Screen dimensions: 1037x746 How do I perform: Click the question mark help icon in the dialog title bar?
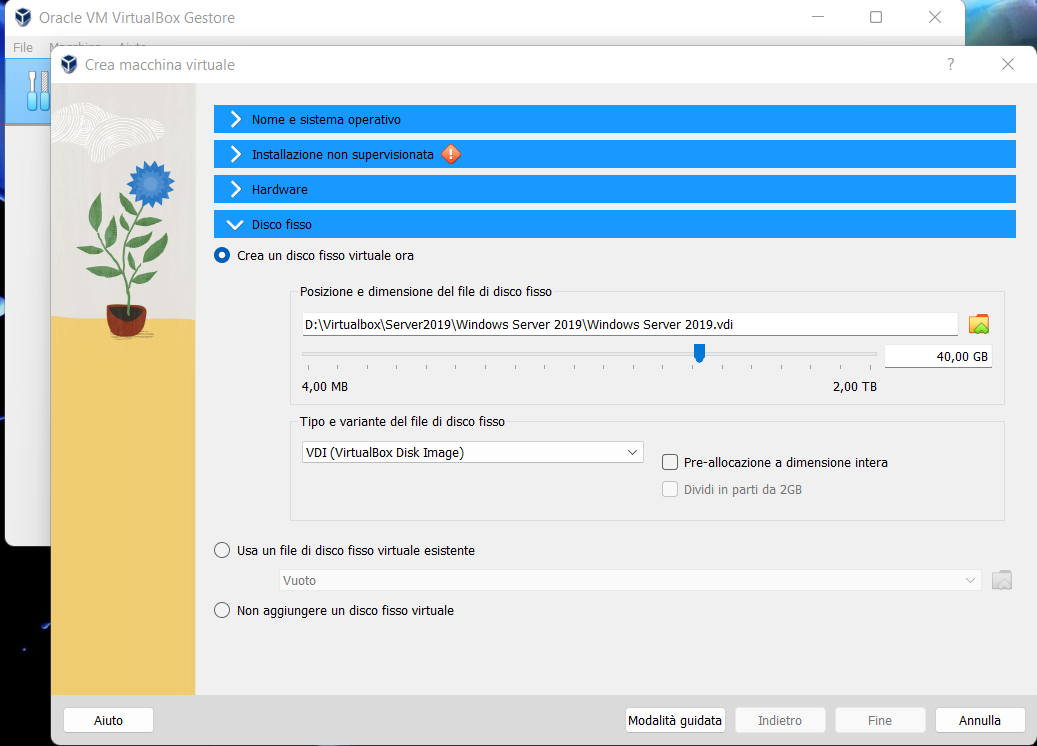click(950, 64)
